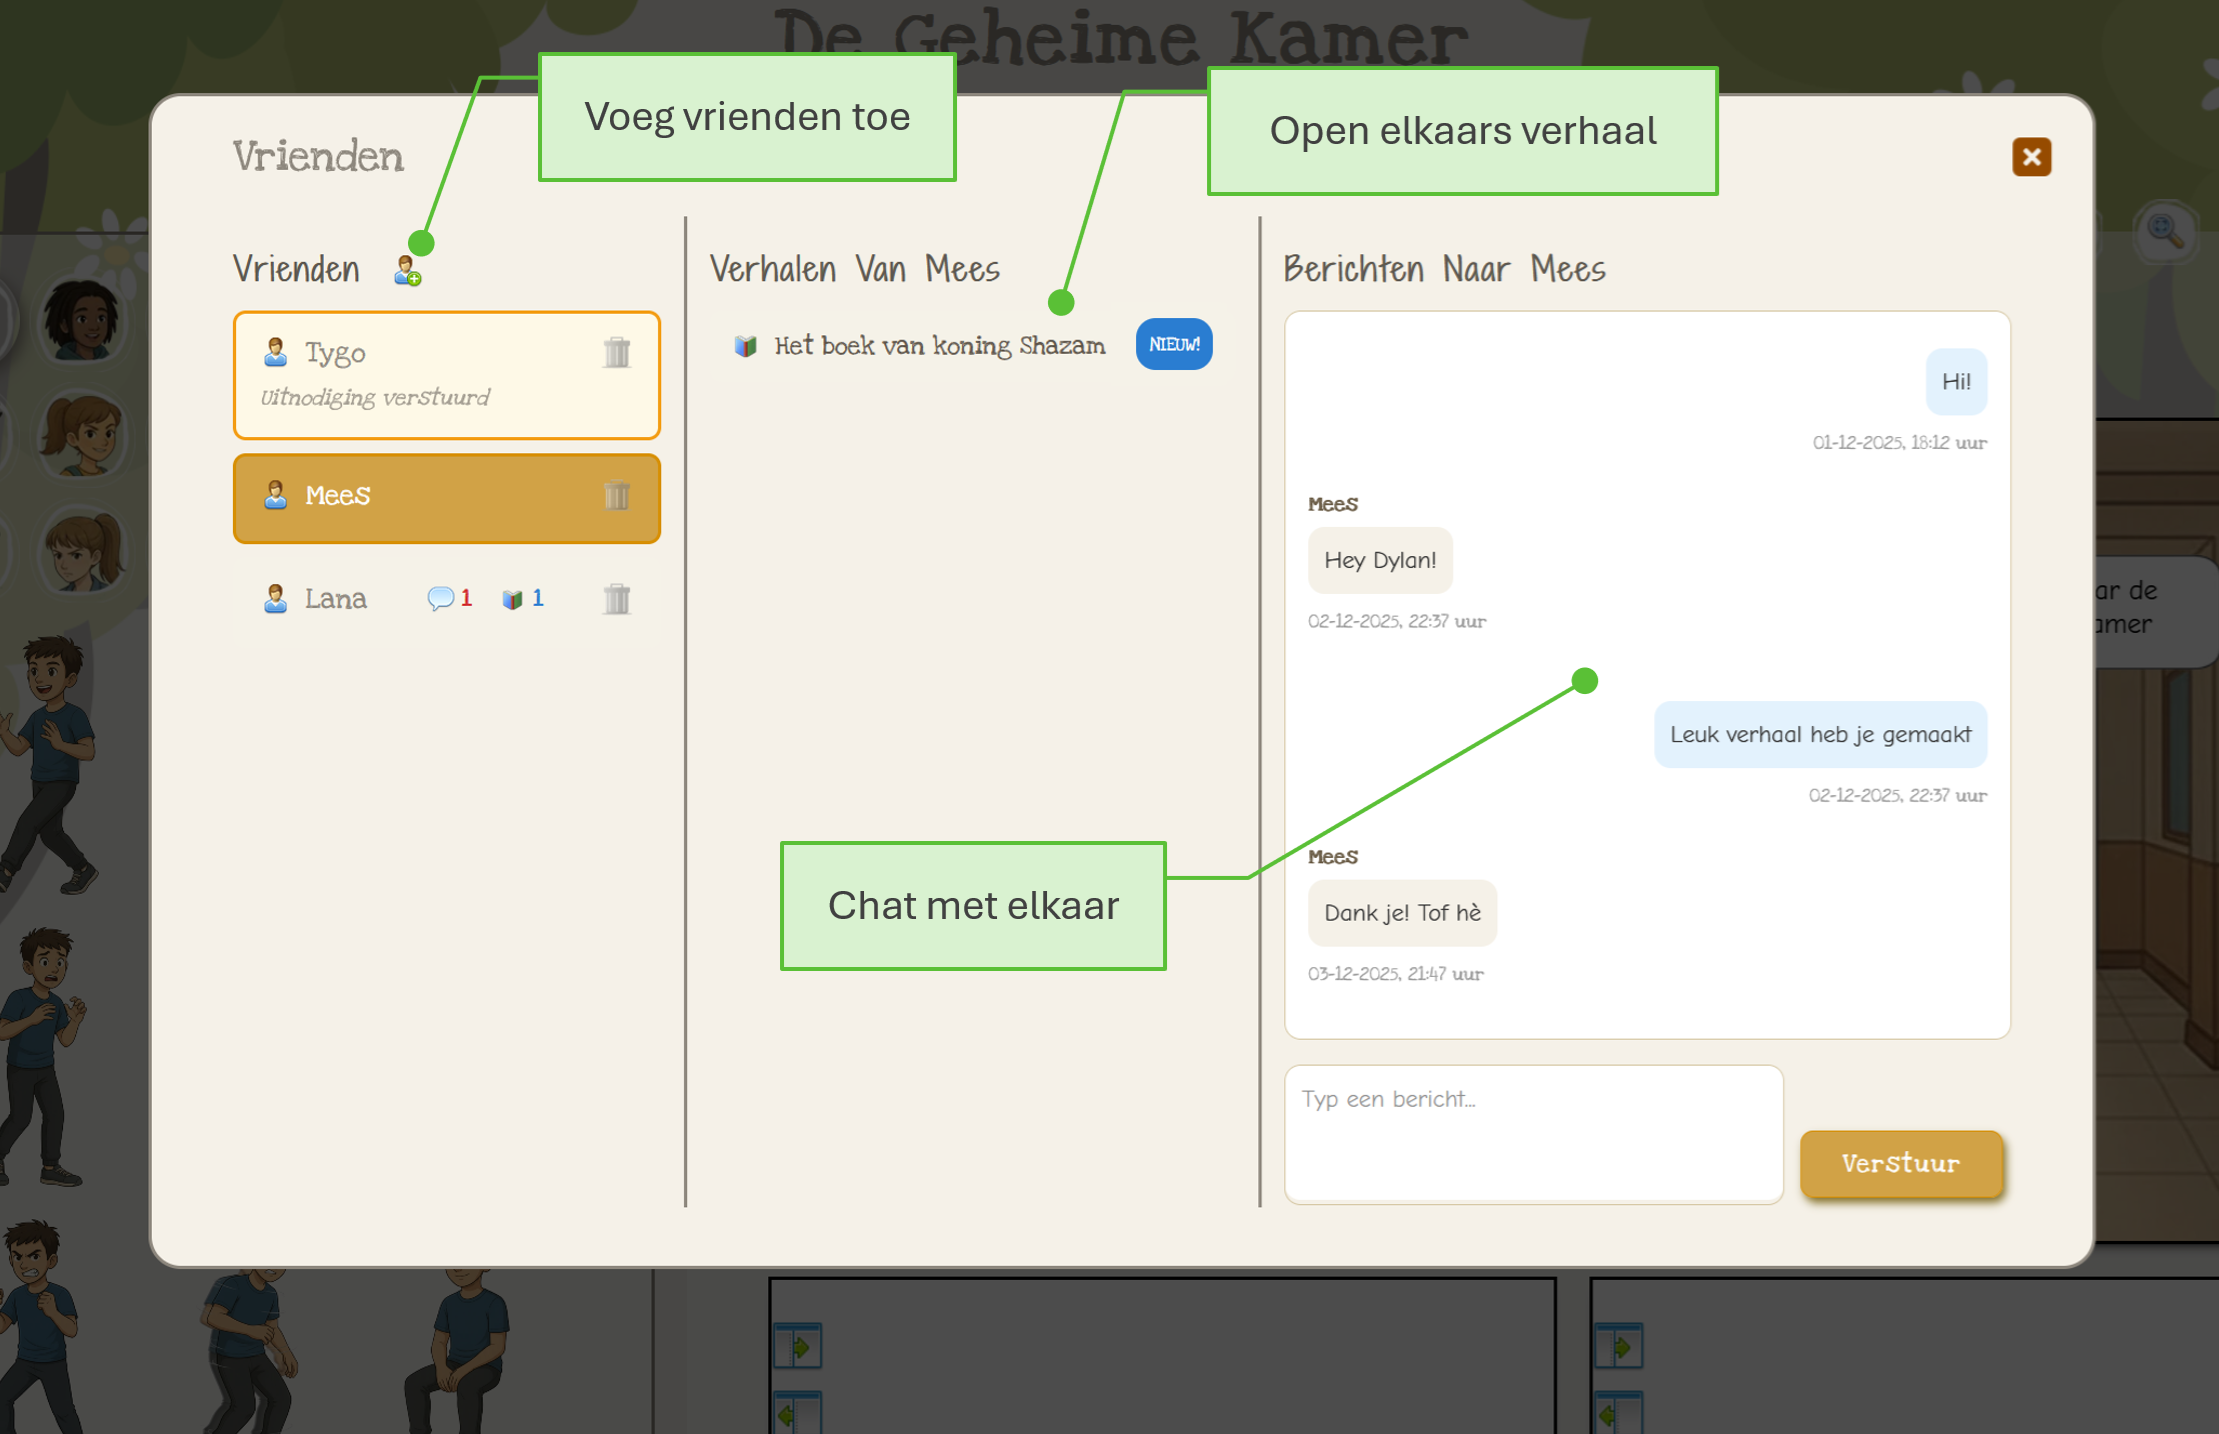
Task: Click the NIEUW! badge on the story
Action: tap(1173, 345)
